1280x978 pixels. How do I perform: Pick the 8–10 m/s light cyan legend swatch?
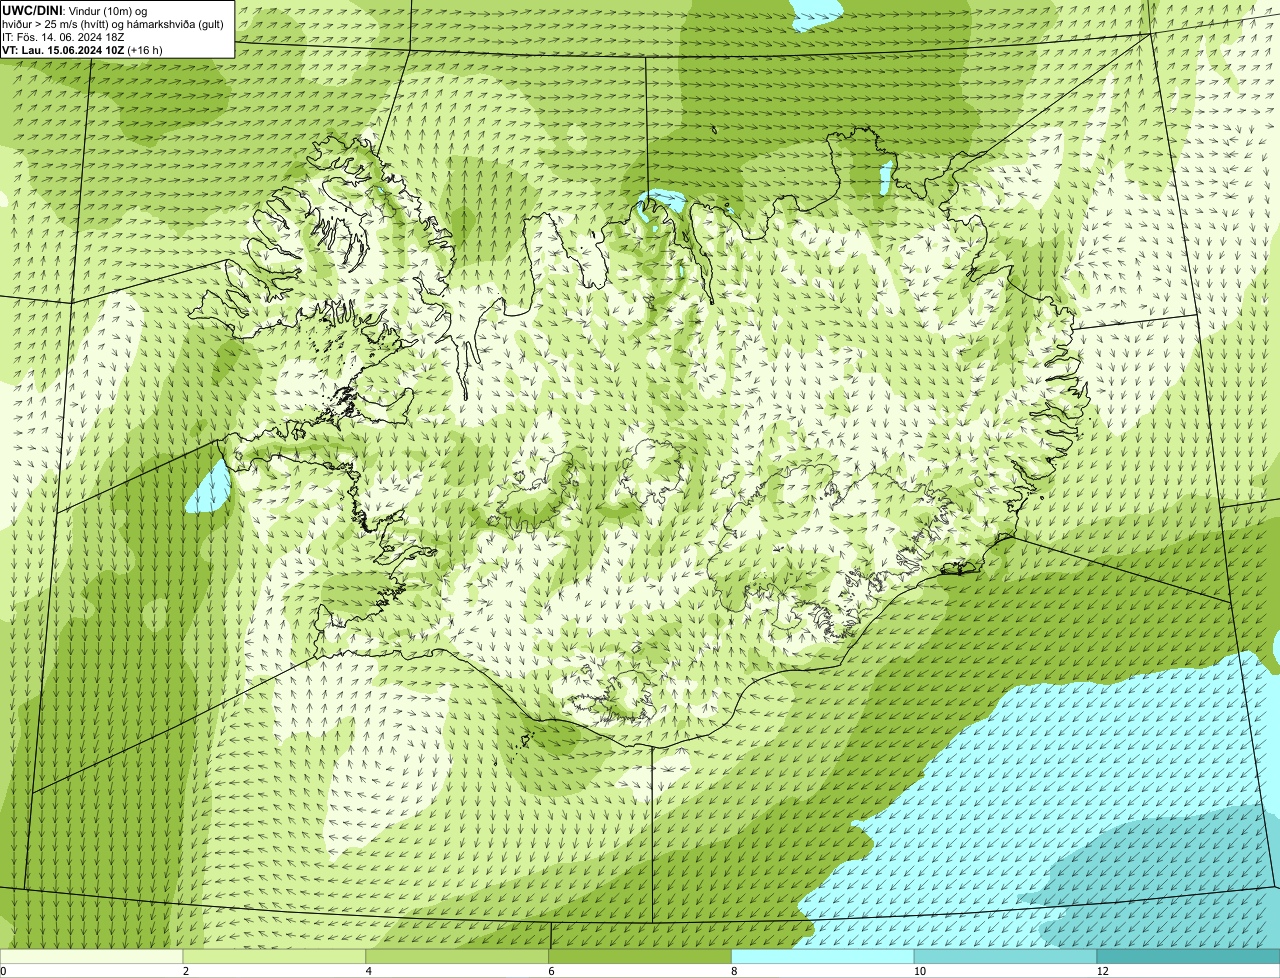point(824,956)
